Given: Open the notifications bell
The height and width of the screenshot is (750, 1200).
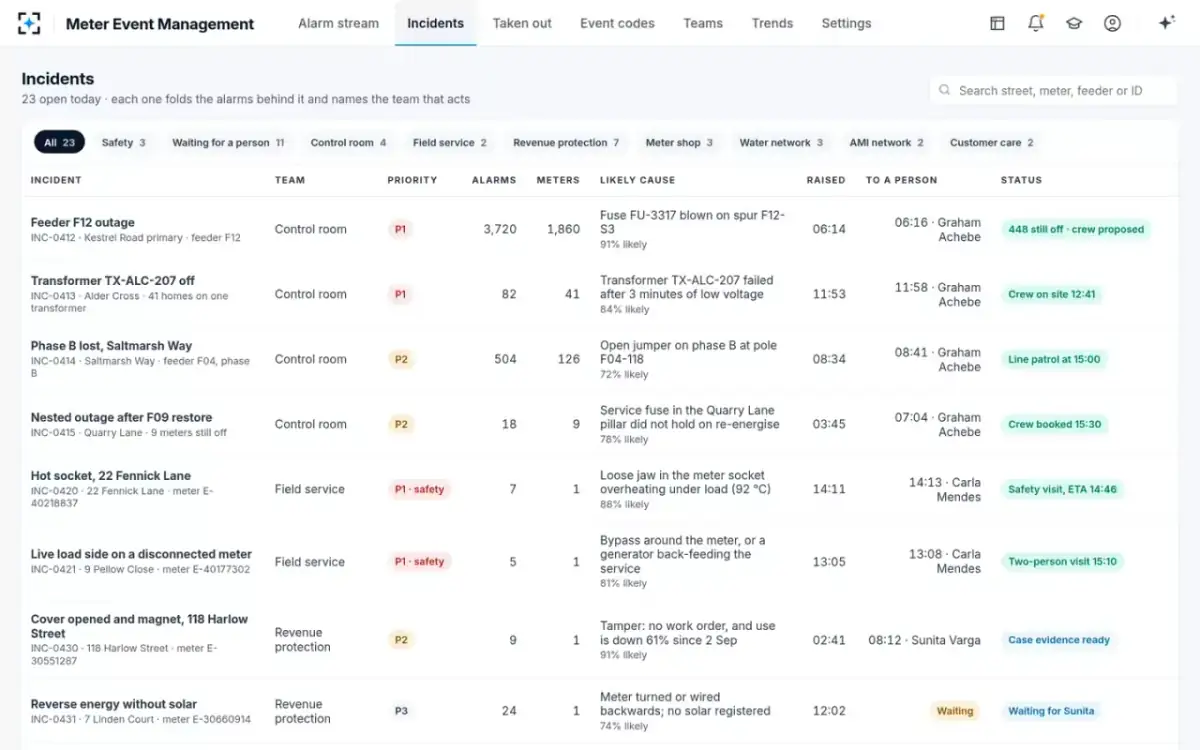Looking at the screenshot, I should click(1036, 23).
